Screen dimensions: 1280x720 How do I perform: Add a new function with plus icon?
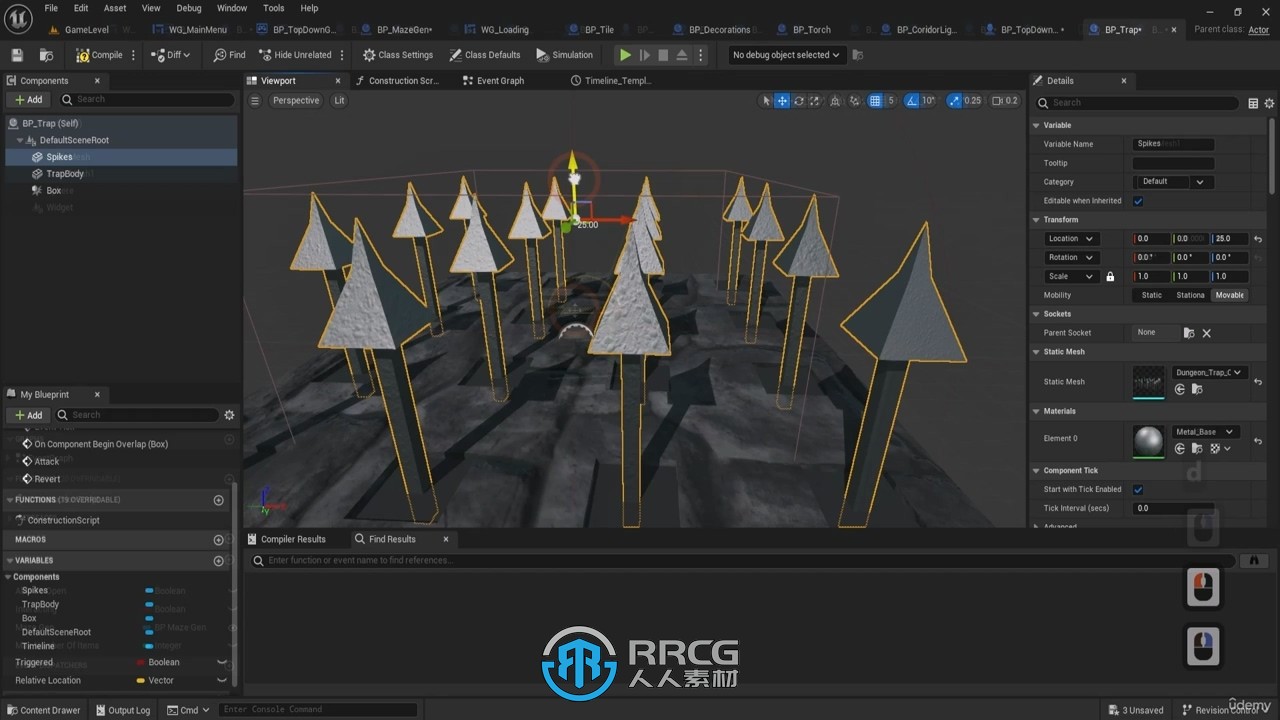coord(219,500)
